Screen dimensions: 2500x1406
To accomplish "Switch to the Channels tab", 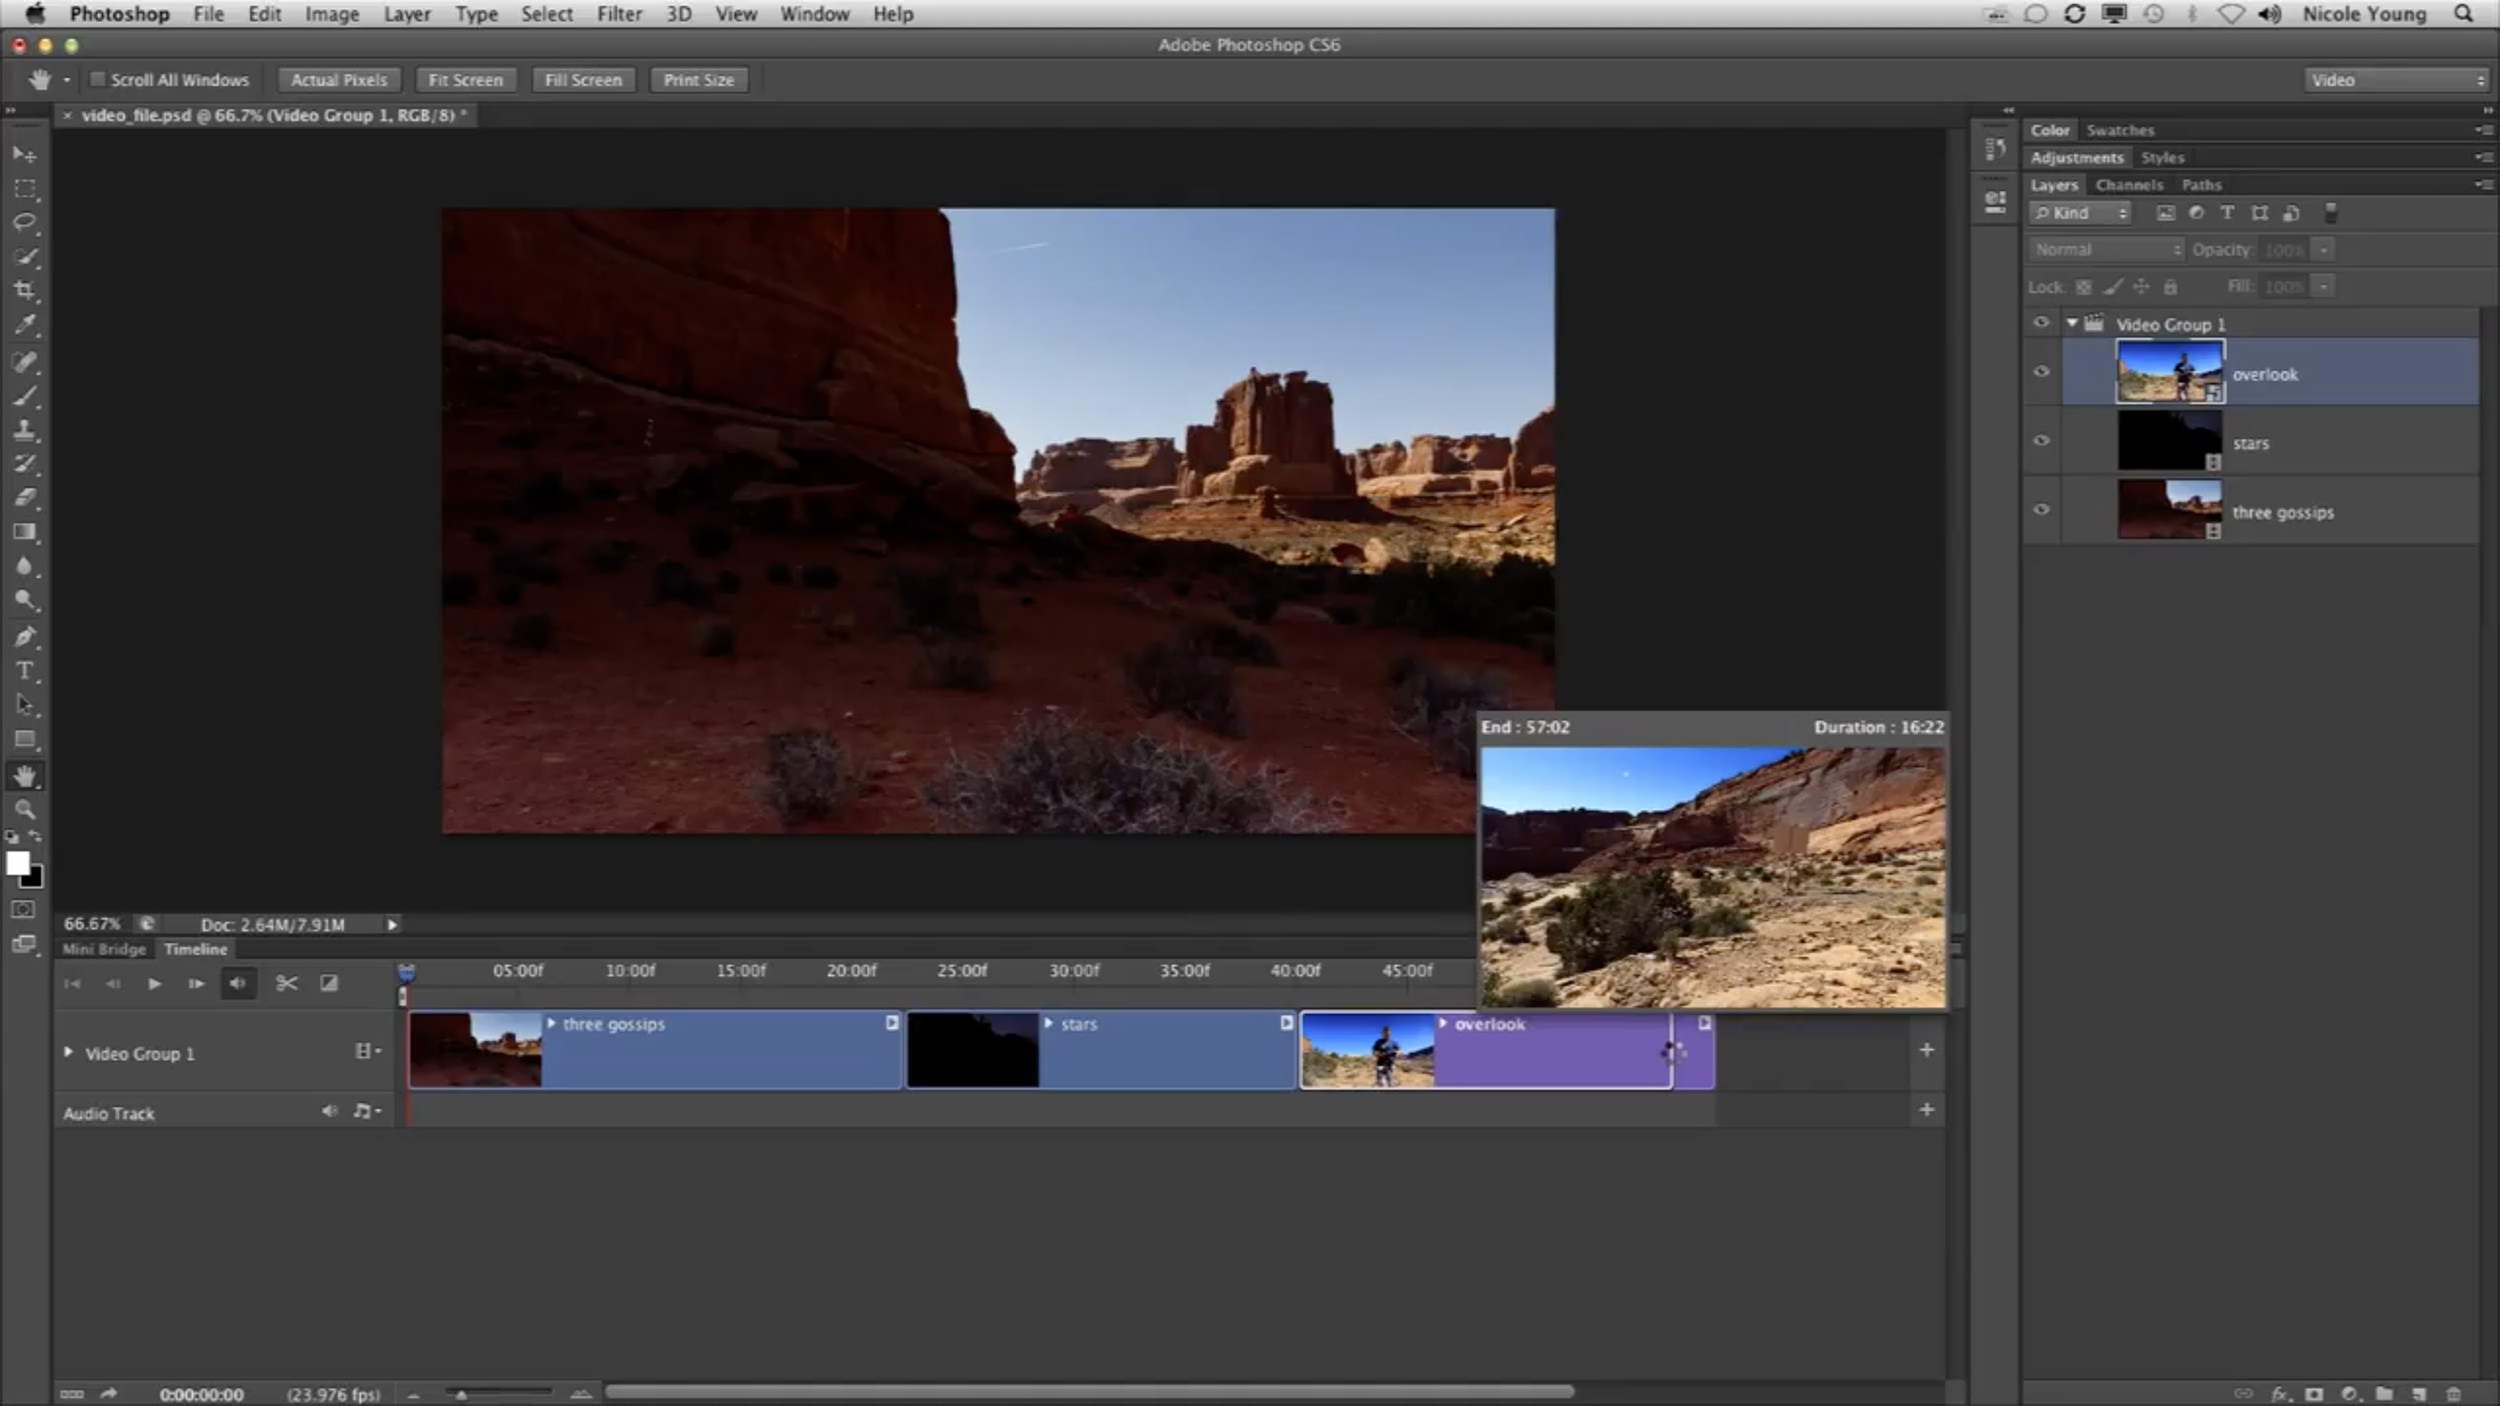I will click(x=2128, y=185).
